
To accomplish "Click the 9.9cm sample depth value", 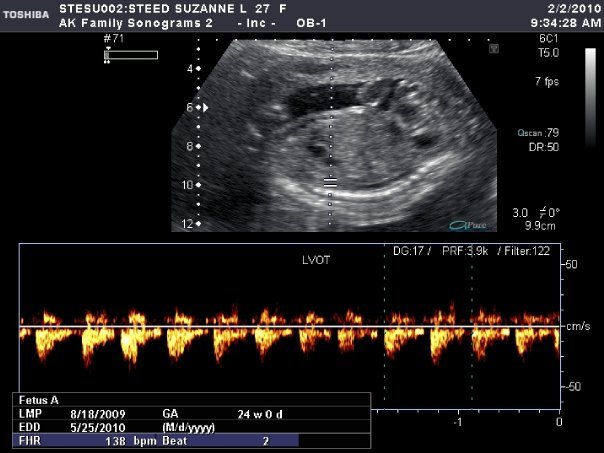I will 540,226.
